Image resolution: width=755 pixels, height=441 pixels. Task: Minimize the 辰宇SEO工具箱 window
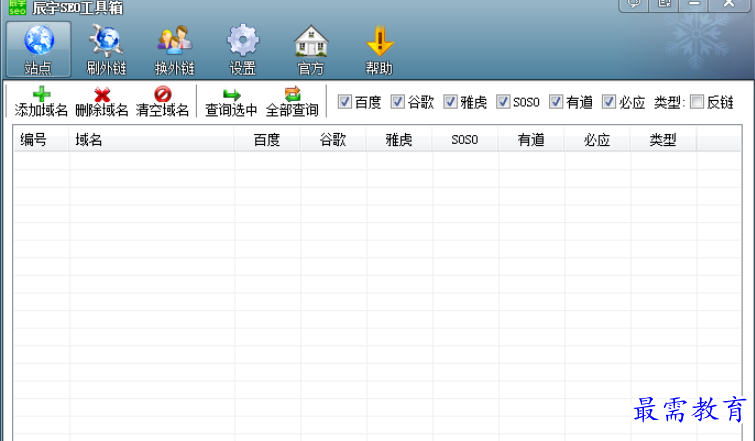(x=693, y=5)
